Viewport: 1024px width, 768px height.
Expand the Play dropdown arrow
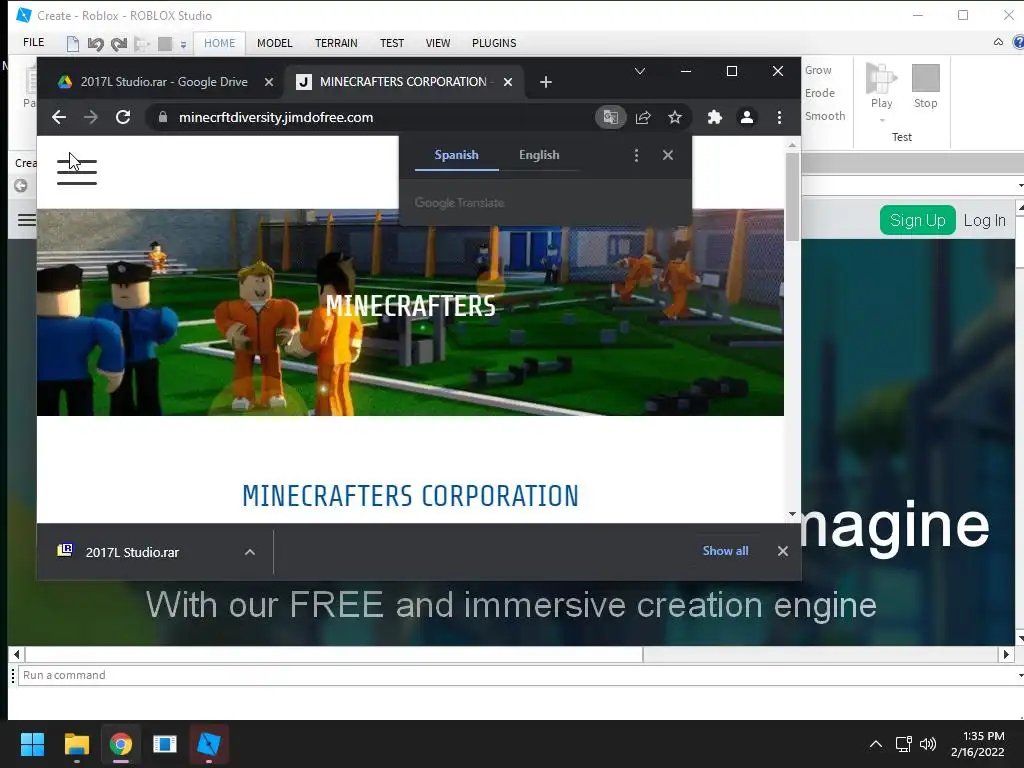point(882,120)
